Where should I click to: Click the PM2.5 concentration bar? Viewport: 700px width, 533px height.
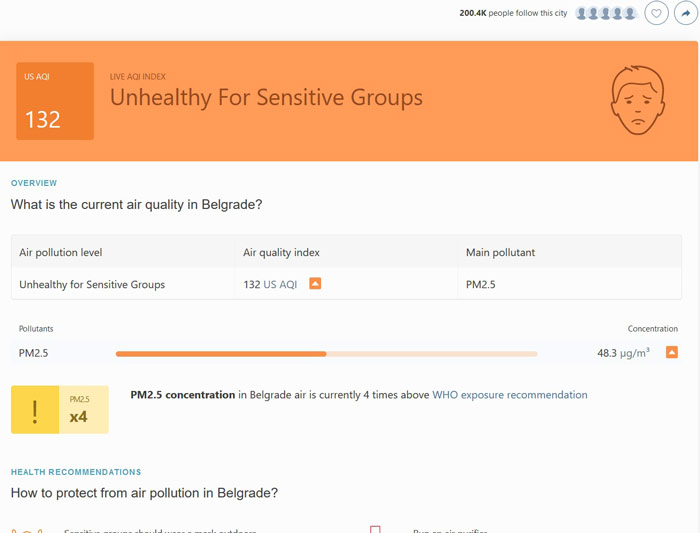(326, 353)
